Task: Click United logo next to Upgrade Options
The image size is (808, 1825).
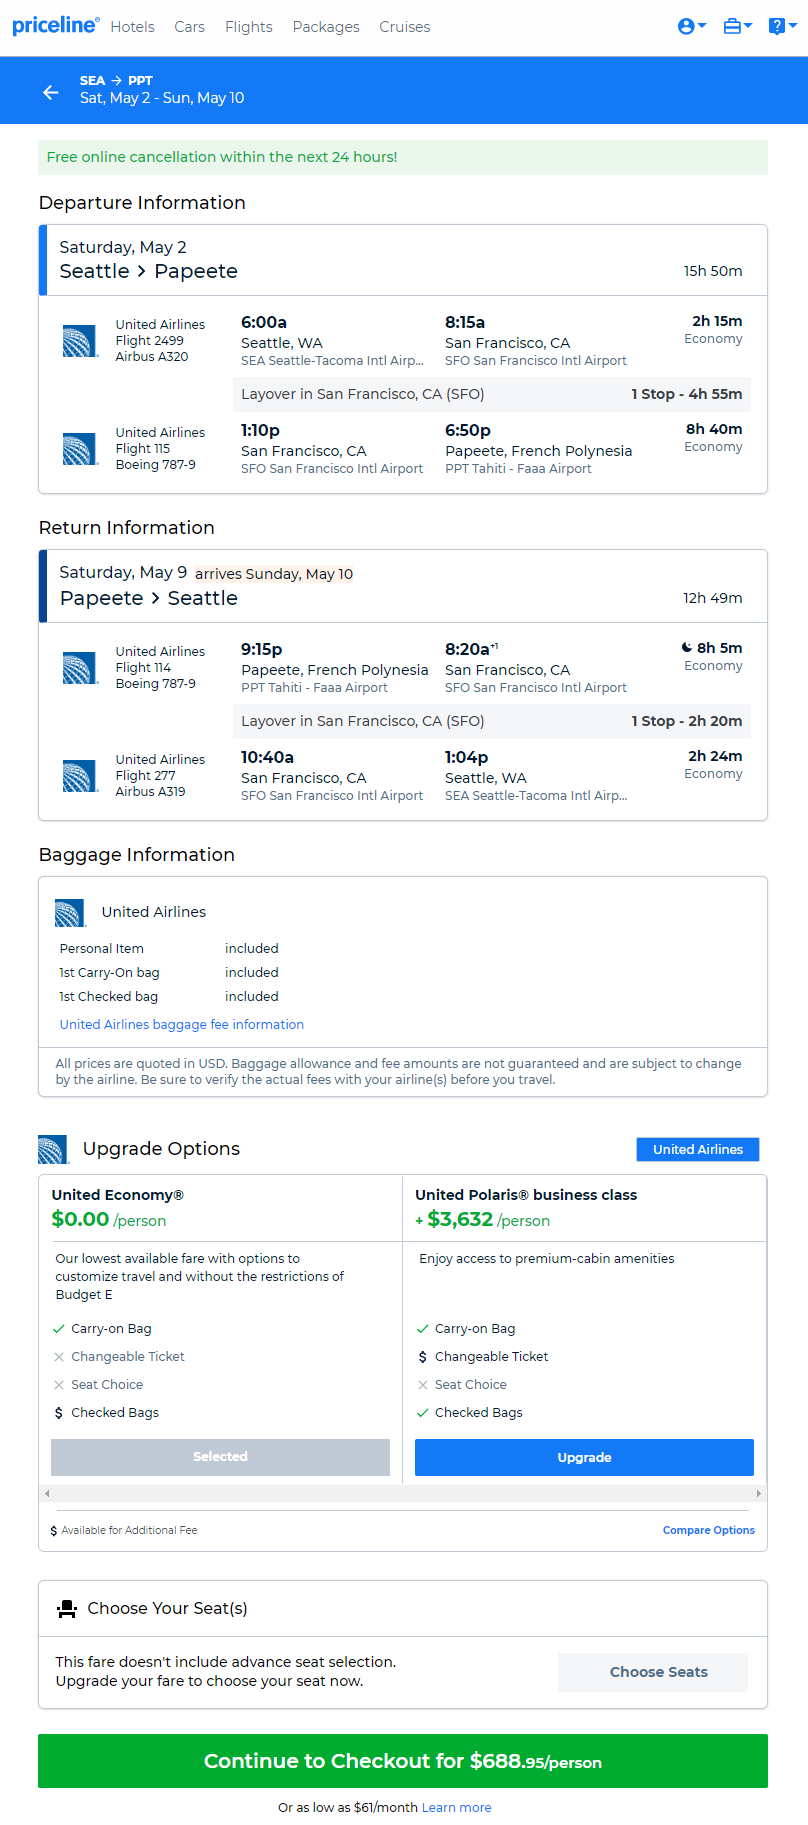Action: [54, 1150]
